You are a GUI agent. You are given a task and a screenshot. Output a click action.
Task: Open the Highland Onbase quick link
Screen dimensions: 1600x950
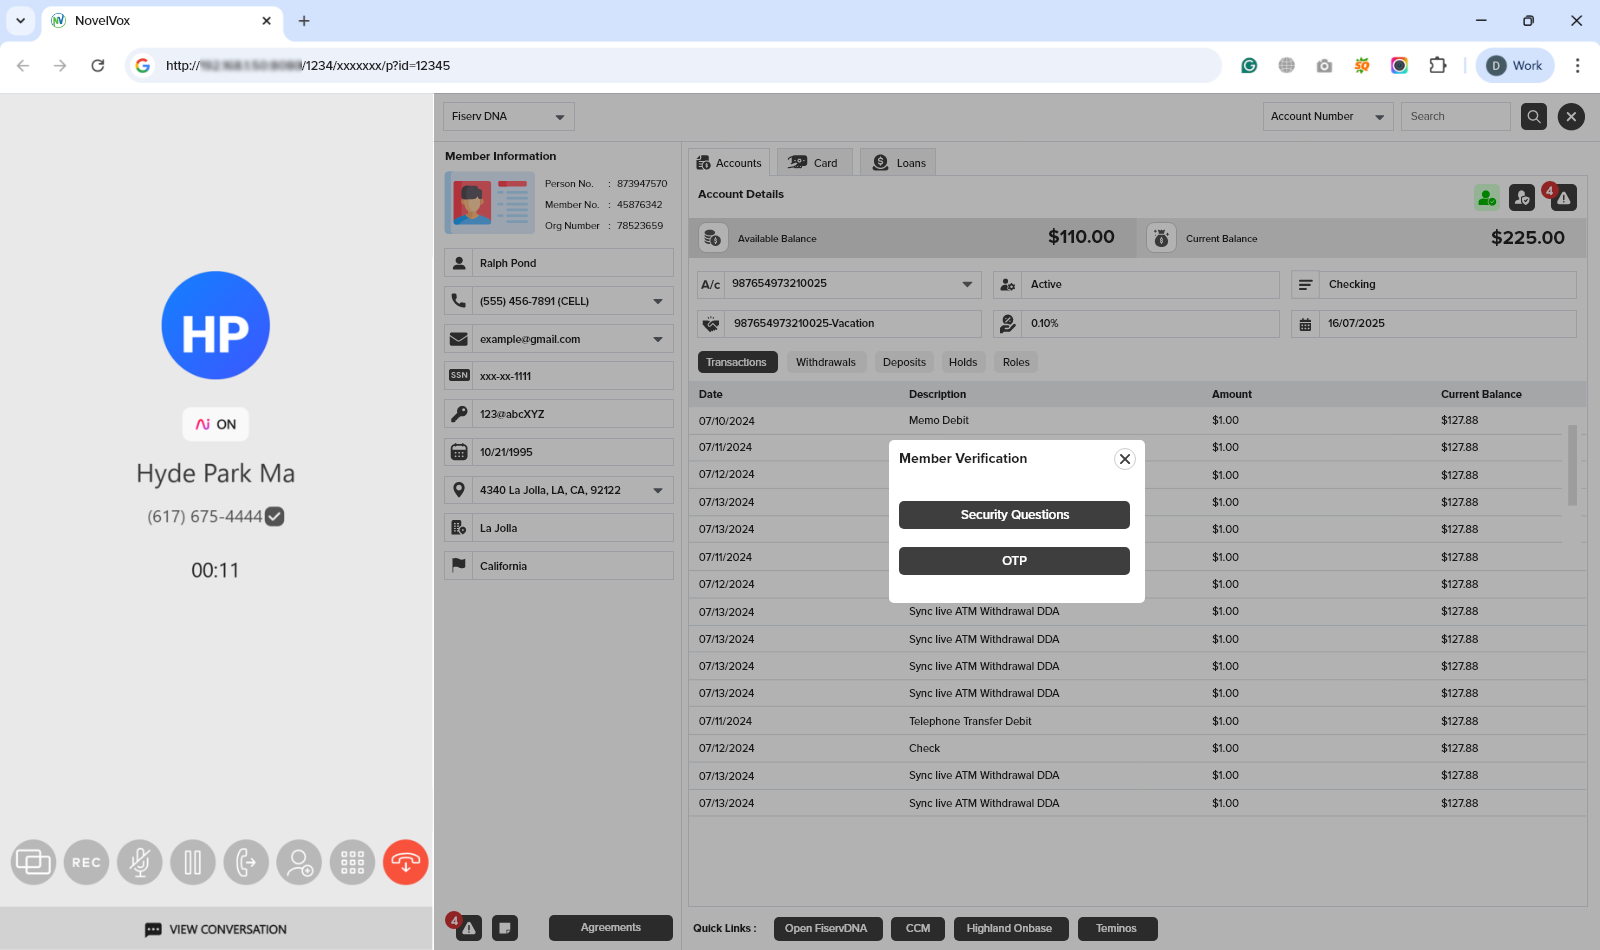point(1009,929)
